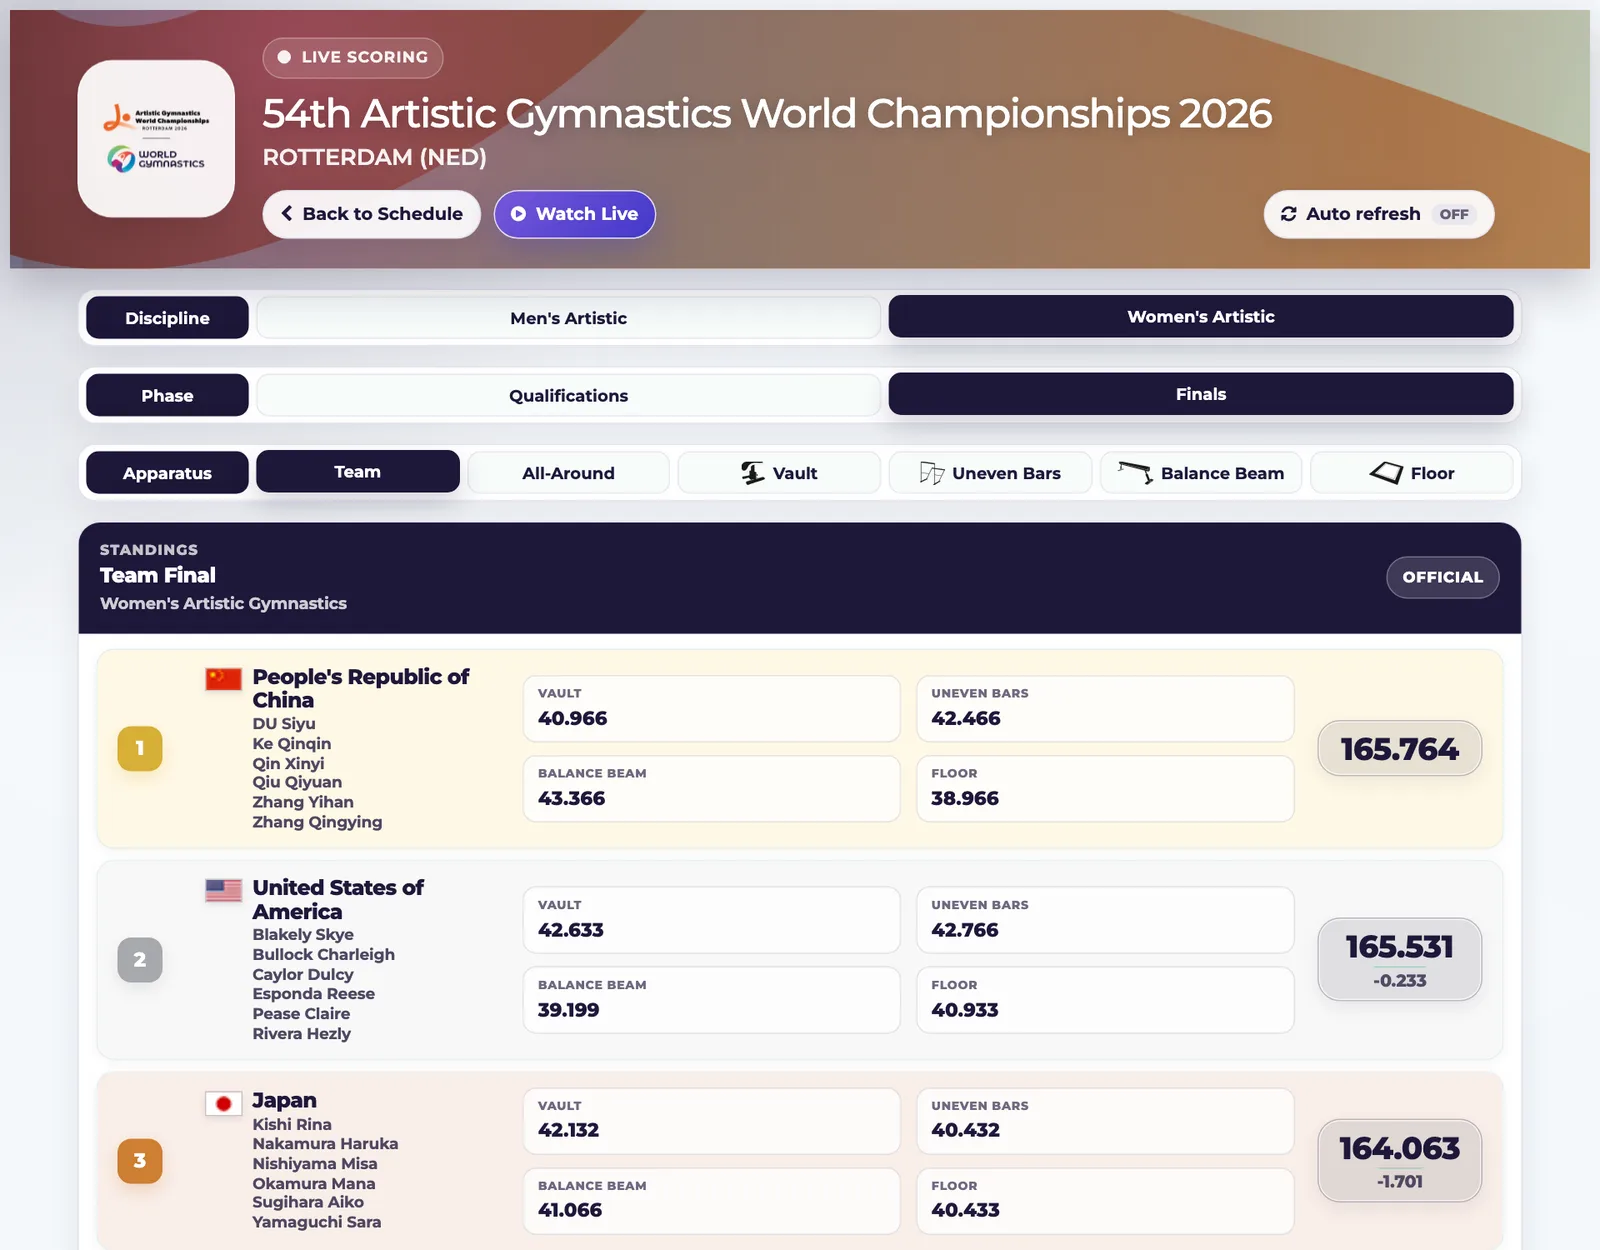Open the All-Around standings tab
The width and height of the screenshot is (1600, 1250).
[568, 473]
